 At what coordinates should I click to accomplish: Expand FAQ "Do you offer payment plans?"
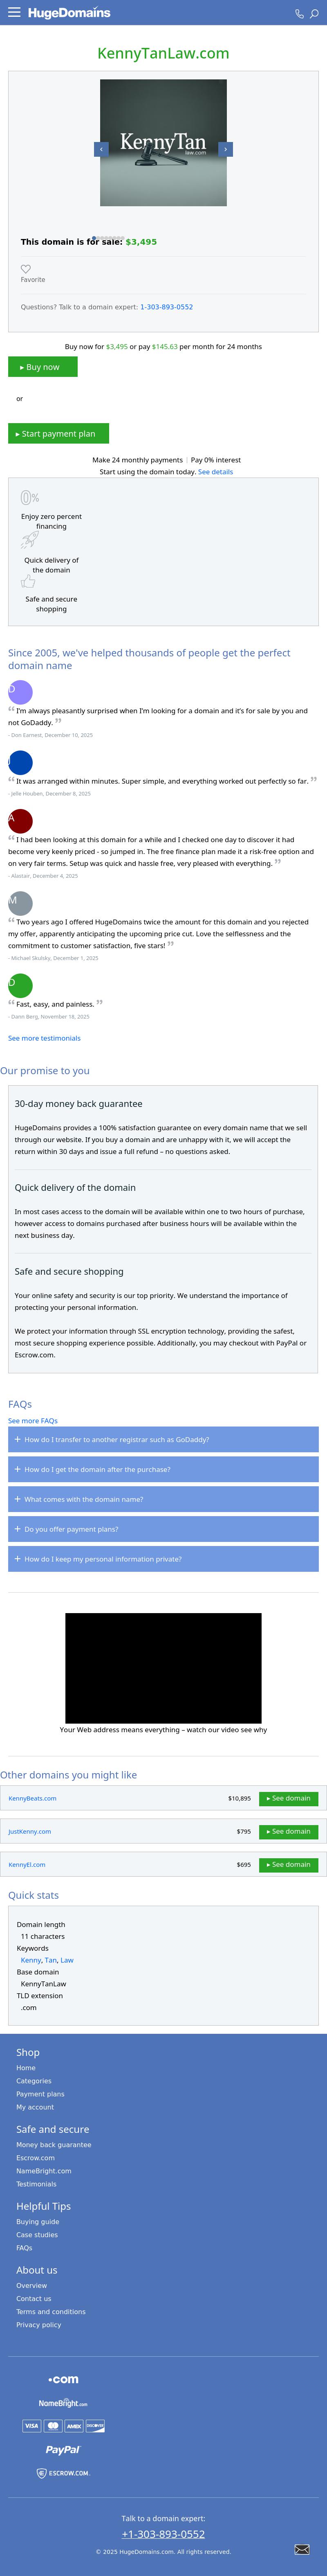163,1529
